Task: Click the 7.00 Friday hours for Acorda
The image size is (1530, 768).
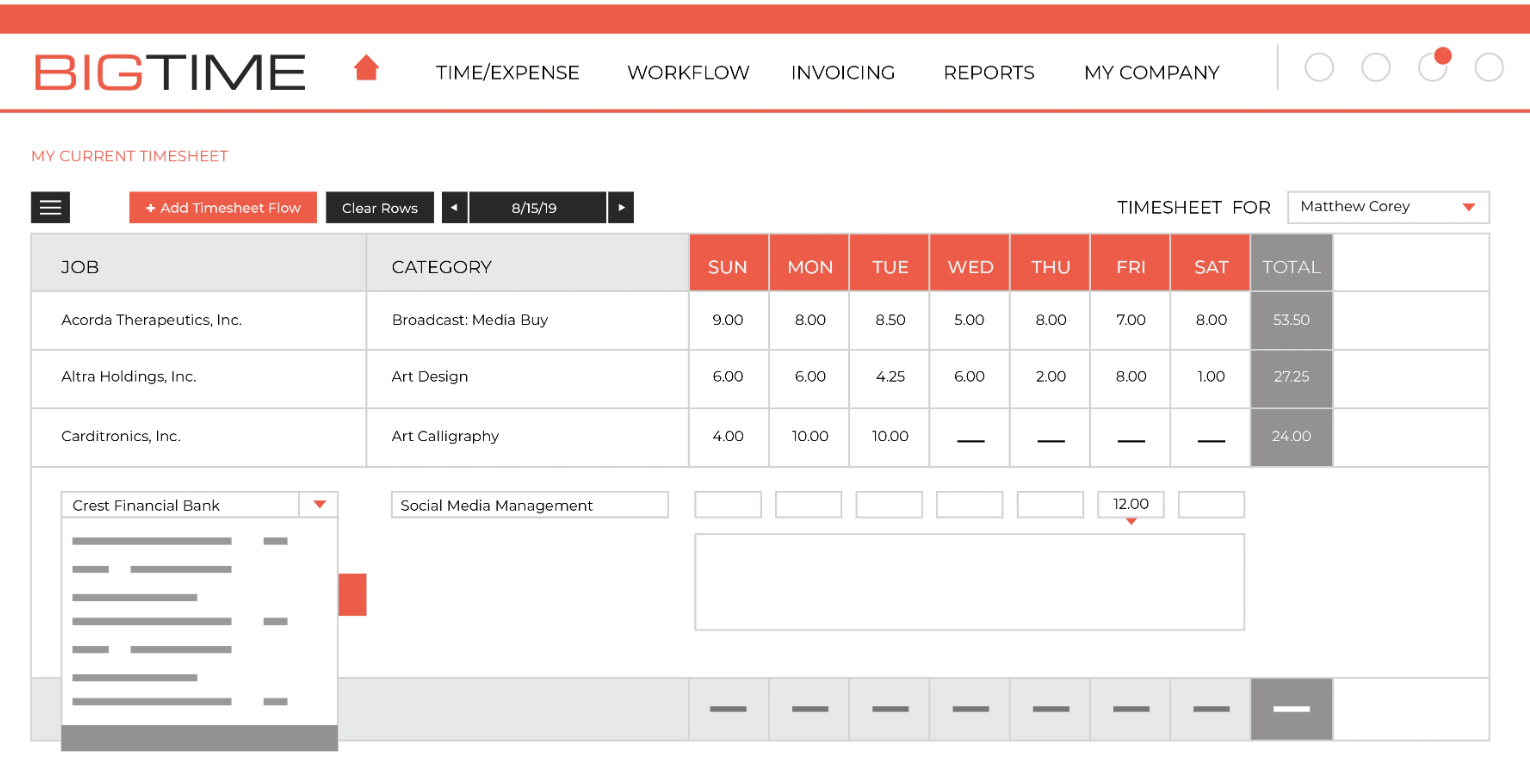Action: click(x=1131, y=320)
